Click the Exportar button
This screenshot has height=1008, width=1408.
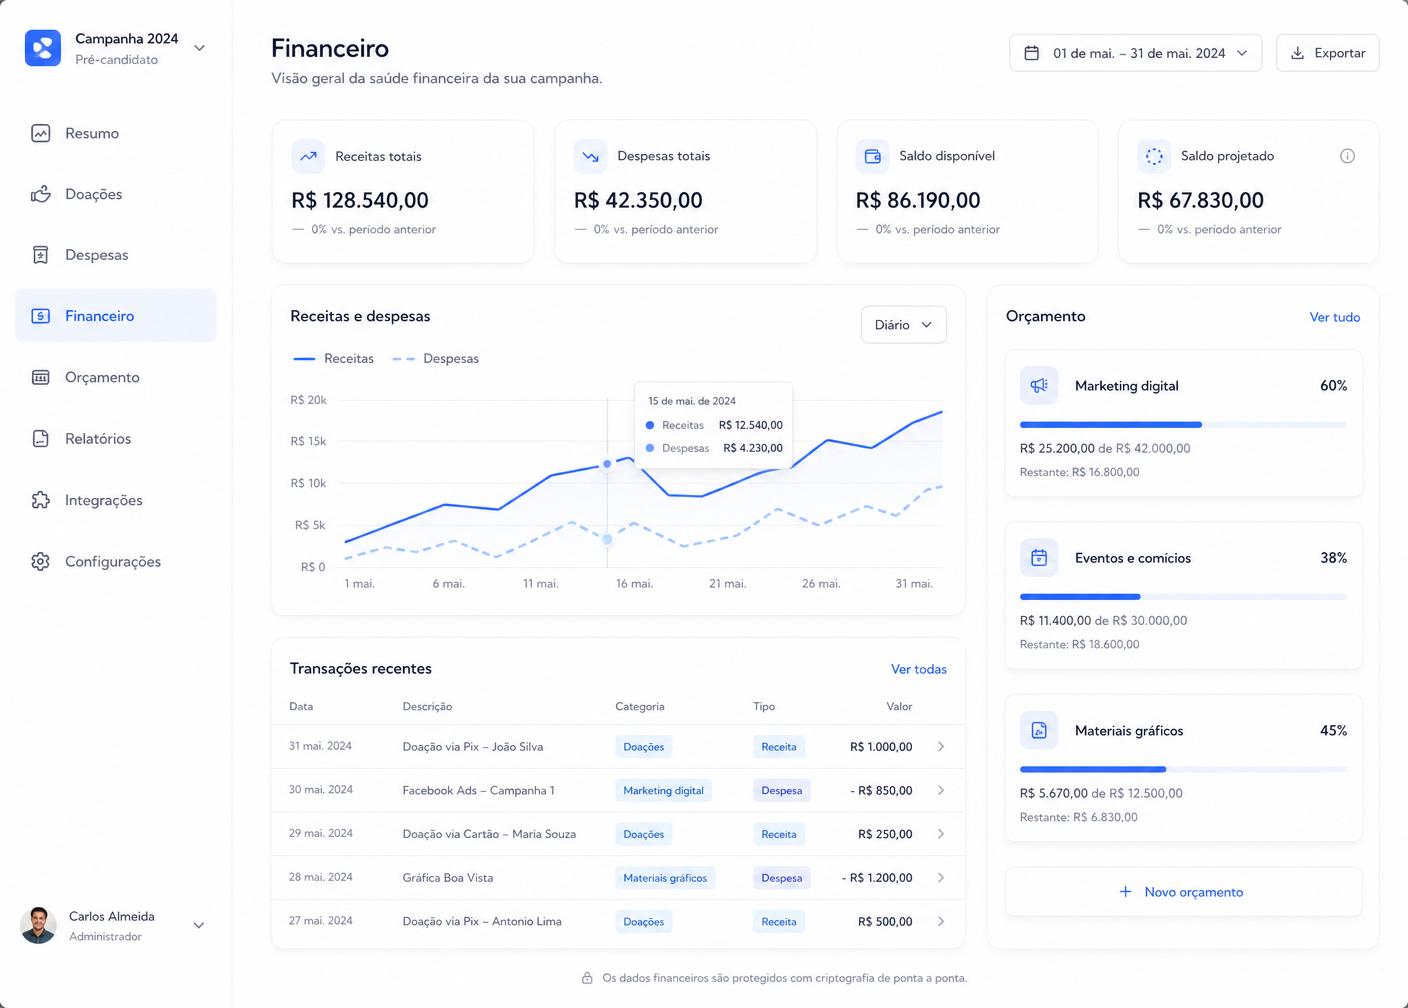coord(1327,53)
